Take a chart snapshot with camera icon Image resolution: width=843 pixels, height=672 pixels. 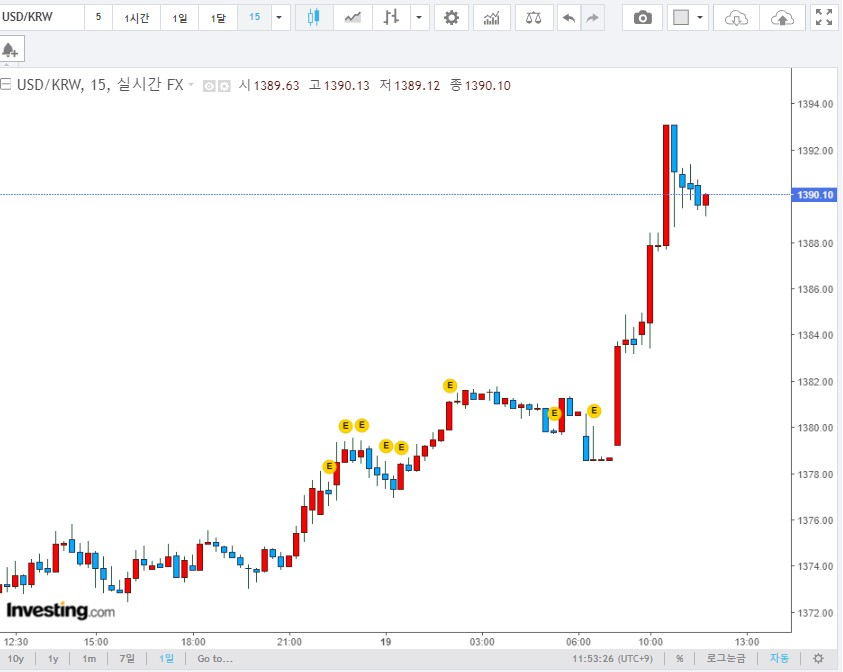(642, 18)
